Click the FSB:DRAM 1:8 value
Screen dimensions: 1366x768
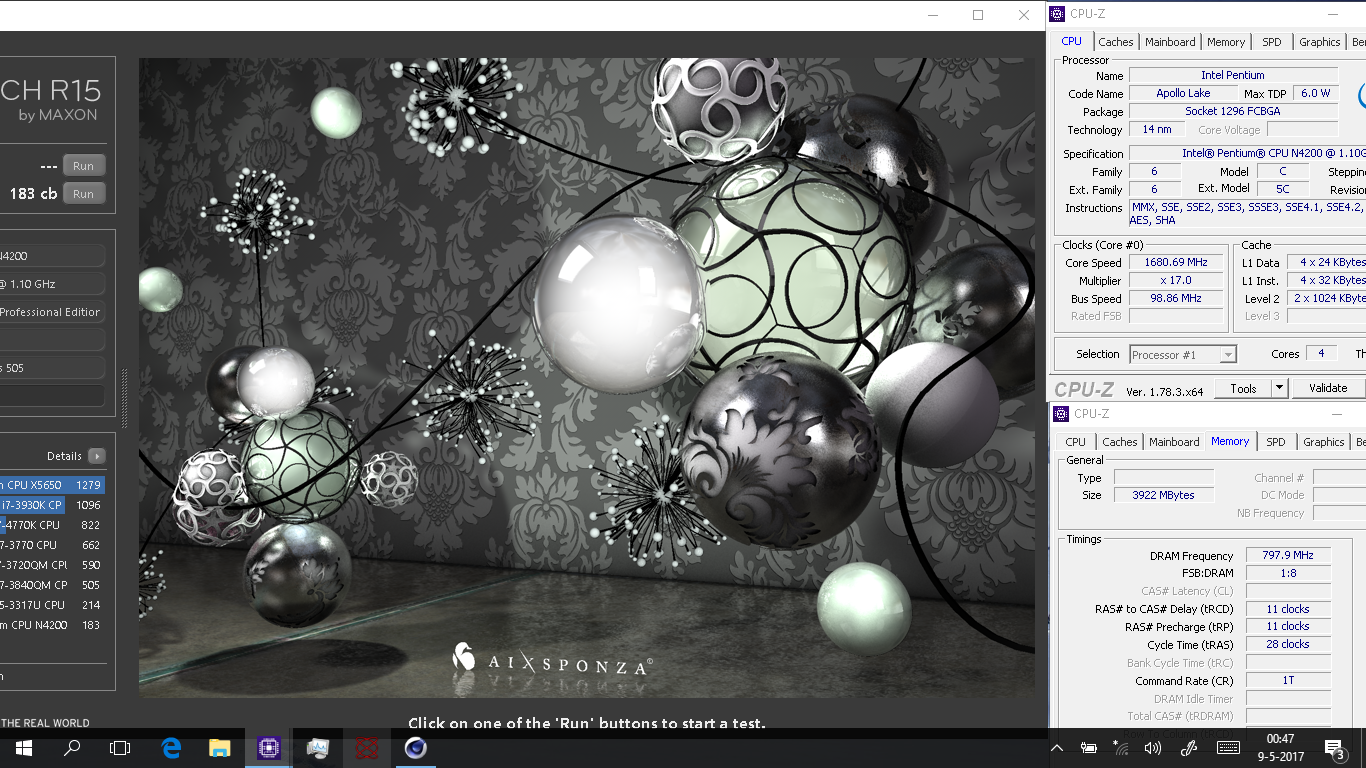pyautogui.click(x=1288, y=573)
